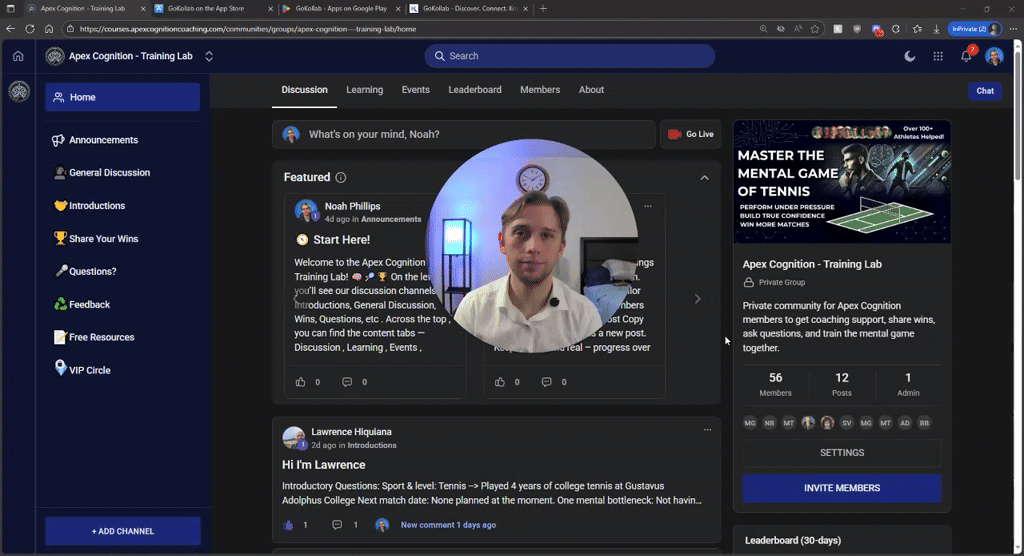
Task: Click the Master the Mental Game banner
Action: 842,182
